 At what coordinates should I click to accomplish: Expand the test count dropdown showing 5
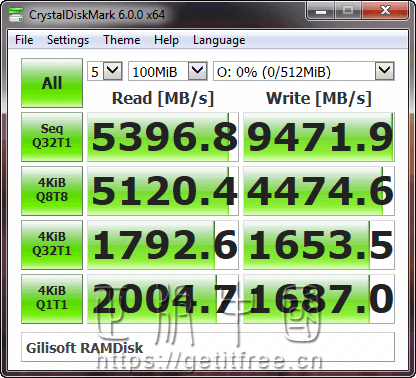coord(105,71)
